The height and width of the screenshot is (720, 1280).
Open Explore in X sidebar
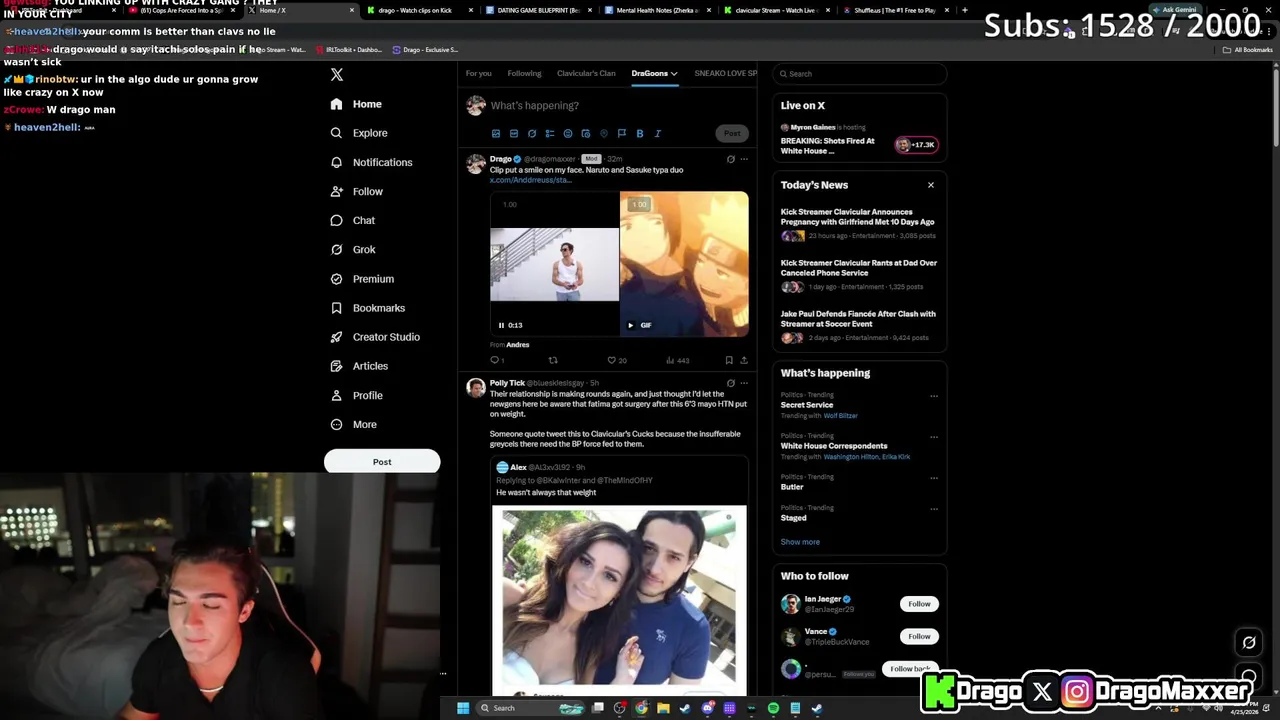tap(359, 133)
